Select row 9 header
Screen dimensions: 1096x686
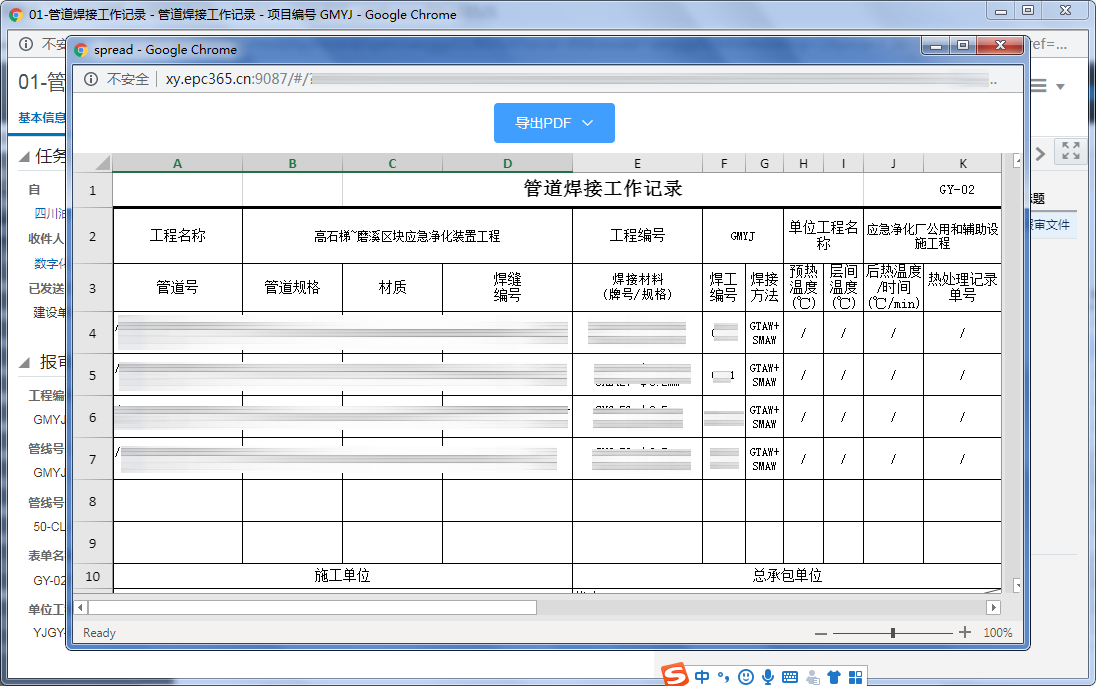92,543
